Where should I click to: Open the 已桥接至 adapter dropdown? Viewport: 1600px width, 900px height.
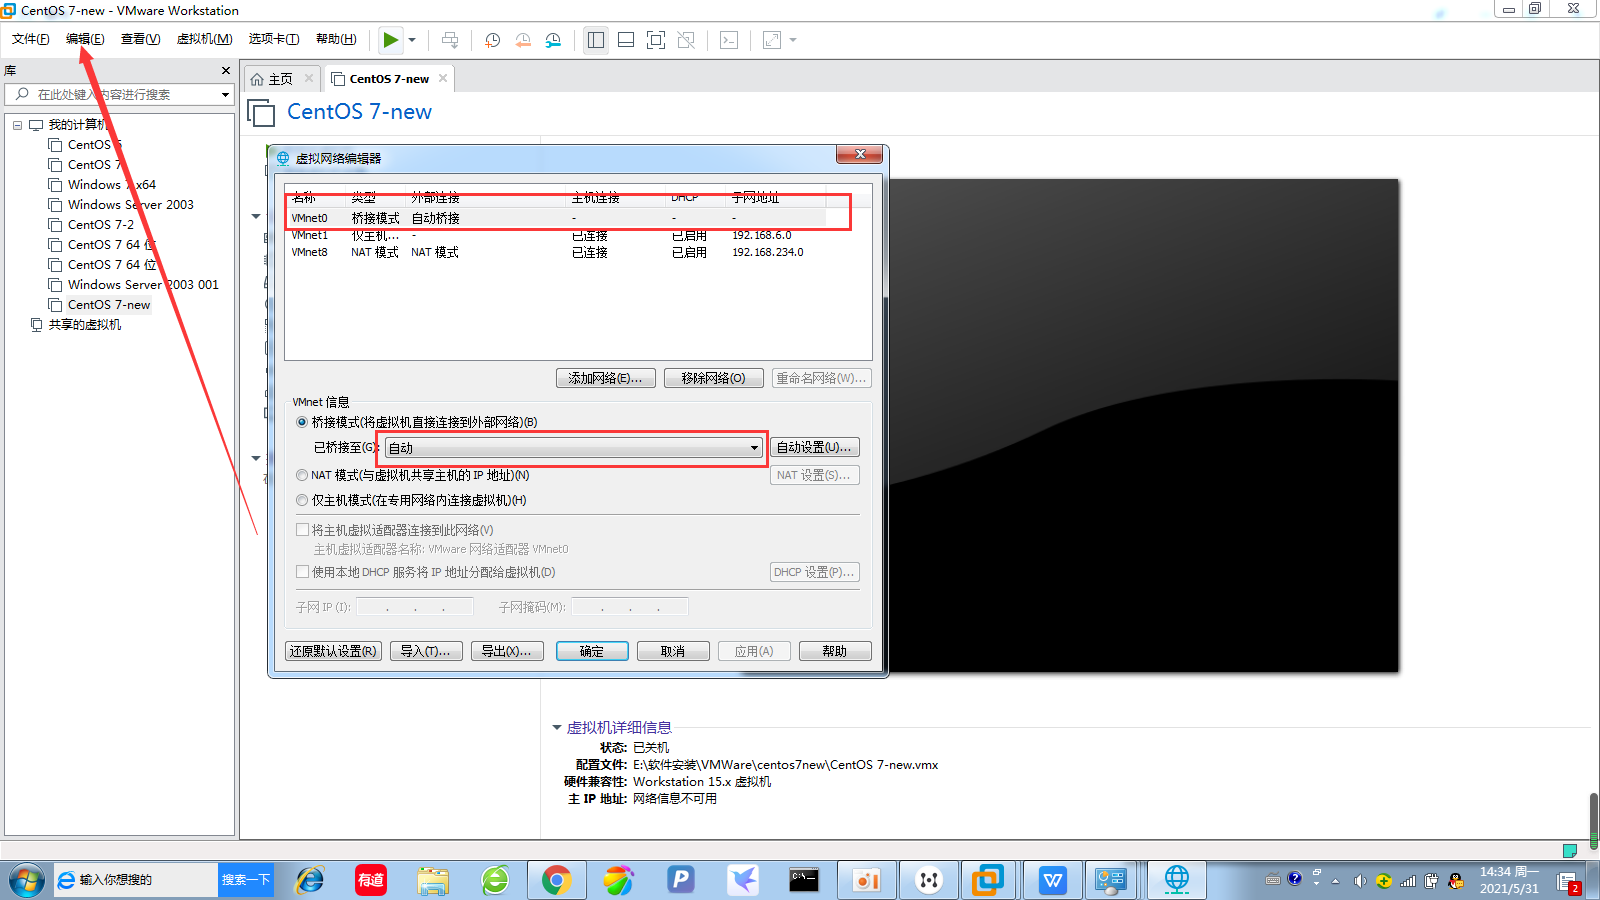tap(574, 448)
